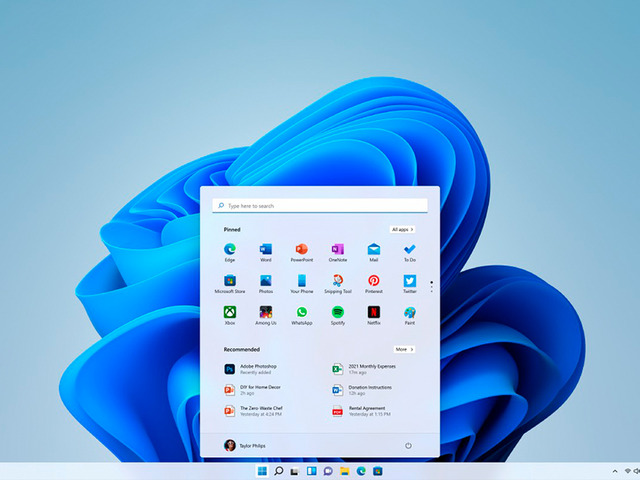
Task: Click the power button icon
Action: [408, 445]
